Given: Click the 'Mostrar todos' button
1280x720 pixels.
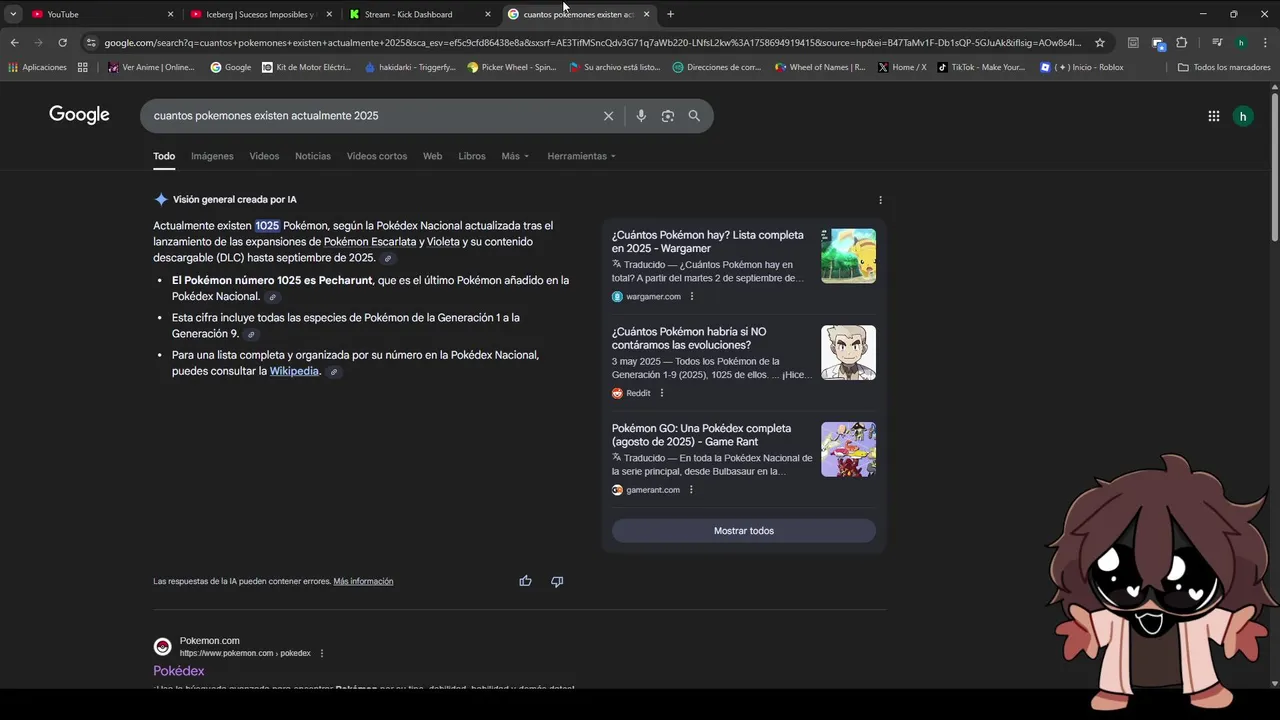Looking at the screenshot, I should click(744, 531).
